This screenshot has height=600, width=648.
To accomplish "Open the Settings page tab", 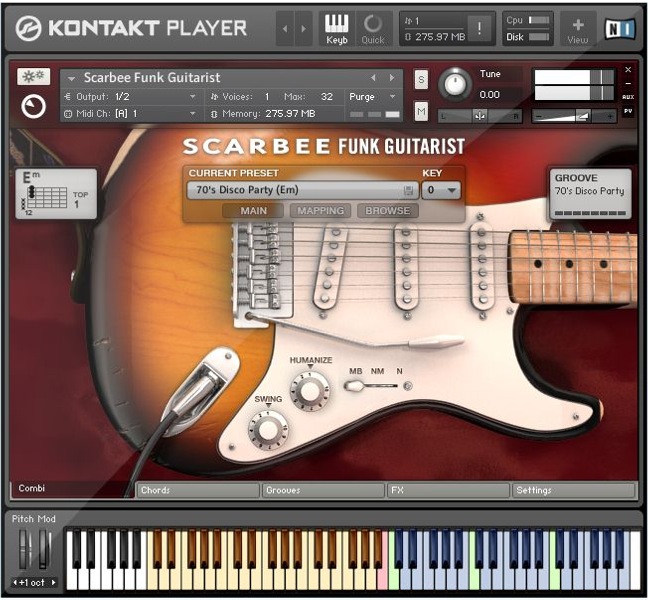I will coord(573,490).
